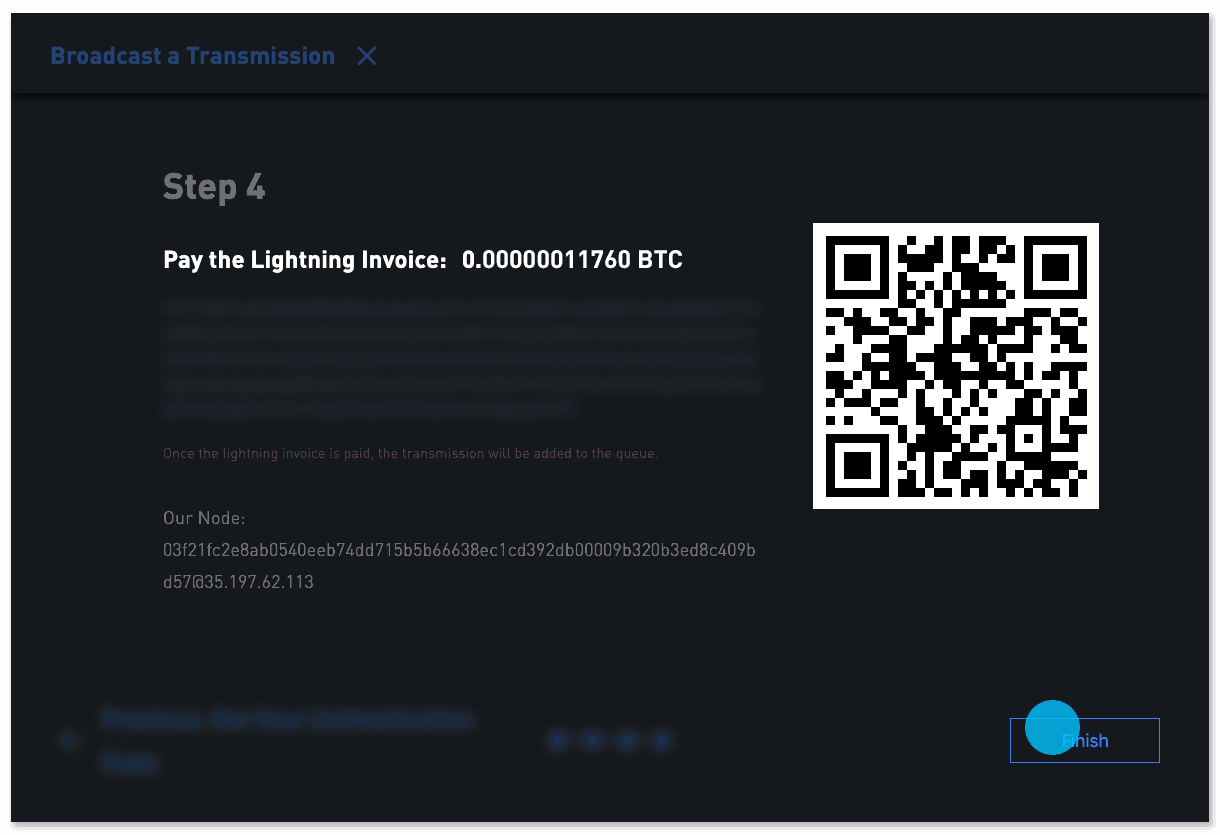Select the blurred lightning invoice text block
The height and width of the screenshot is (835, 1220).
(462, 358)
